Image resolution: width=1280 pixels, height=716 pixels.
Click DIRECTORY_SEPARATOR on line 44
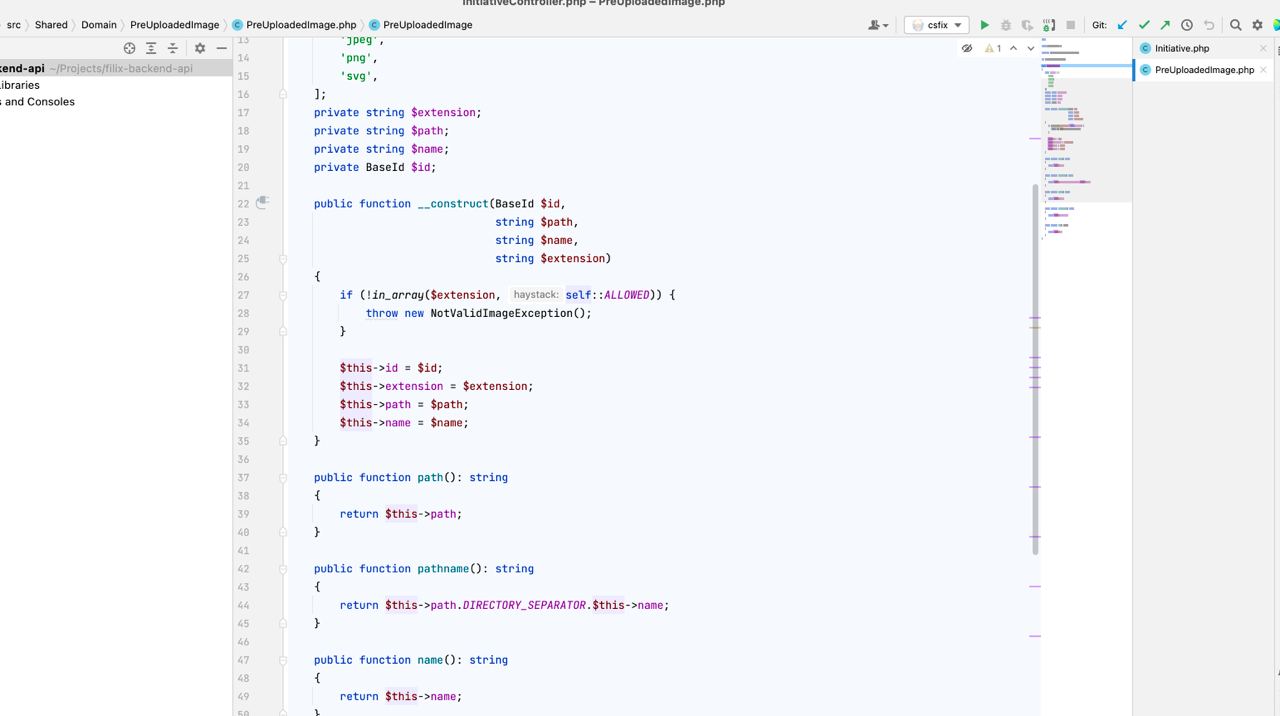(x=524, y=605)
